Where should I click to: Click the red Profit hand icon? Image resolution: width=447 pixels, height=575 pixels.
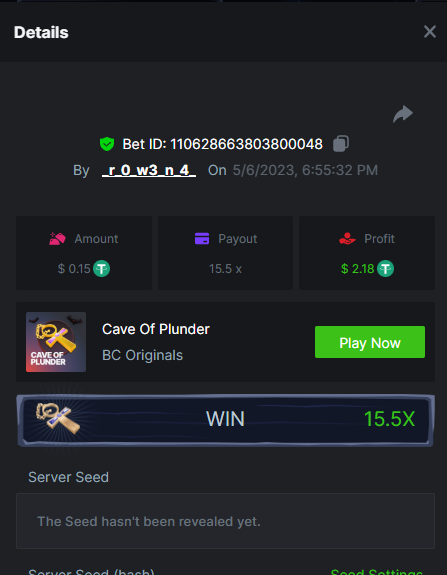[347, 239]
